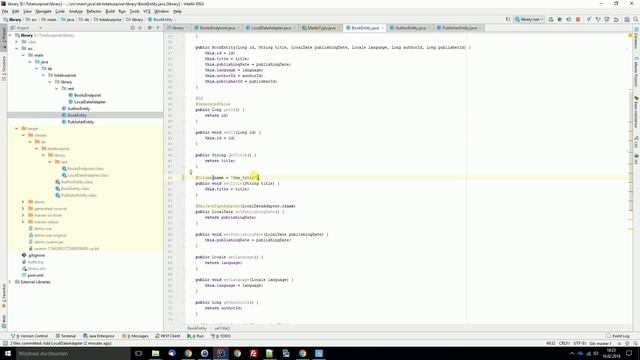Open the Run tool window

click(x=196, y=336)
